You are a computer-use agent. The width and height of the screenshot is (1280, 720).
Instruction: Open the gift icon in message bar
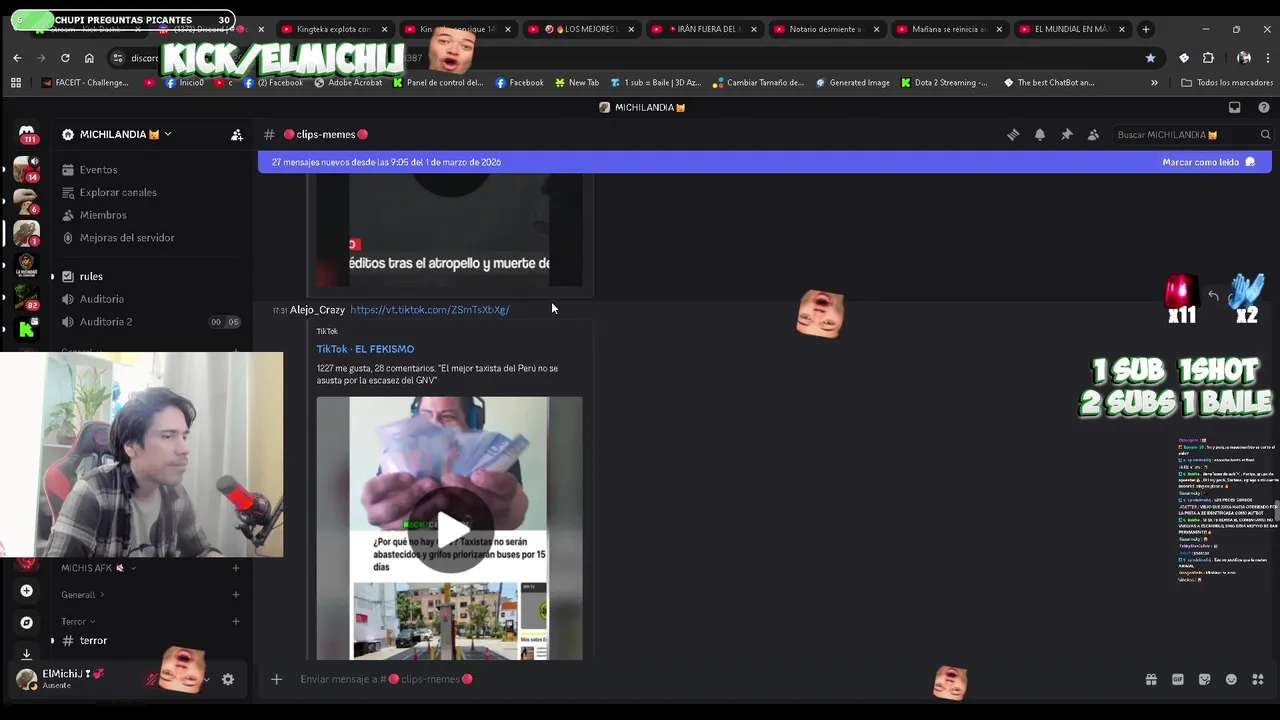click(x=1151, y=679)
